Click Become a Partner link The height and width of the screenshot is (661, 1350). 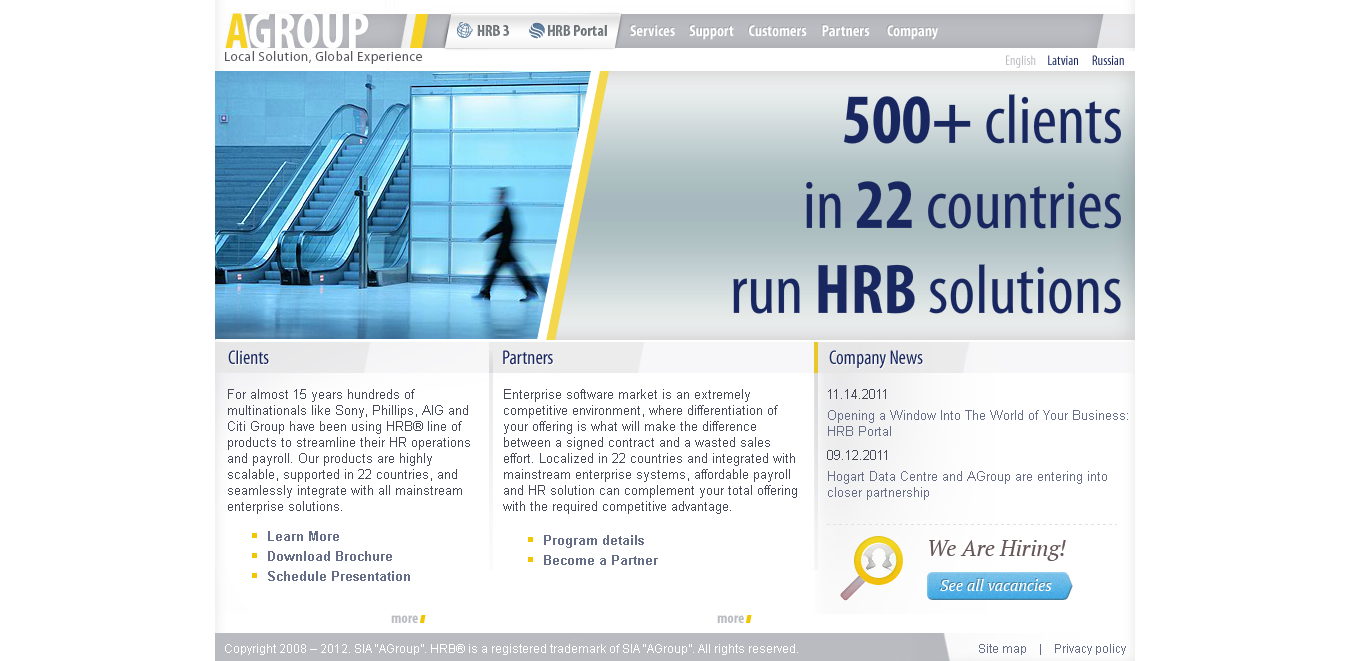(600, 561)
